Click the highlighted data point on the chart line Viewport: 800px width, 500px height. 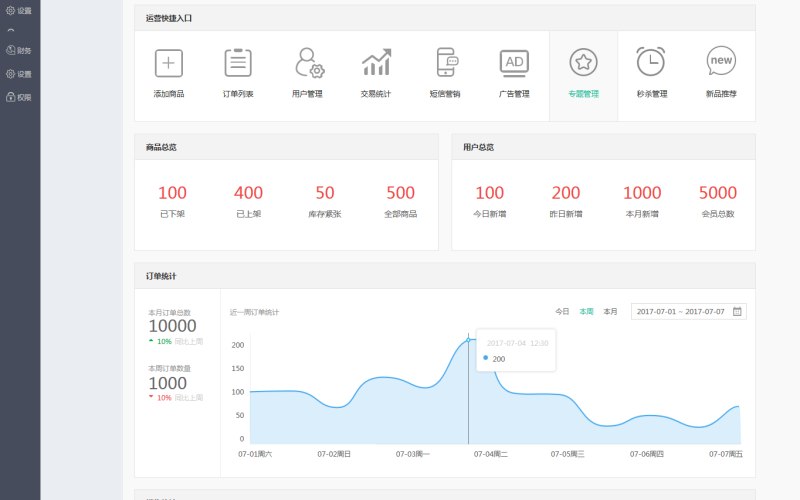pos(468,340)
